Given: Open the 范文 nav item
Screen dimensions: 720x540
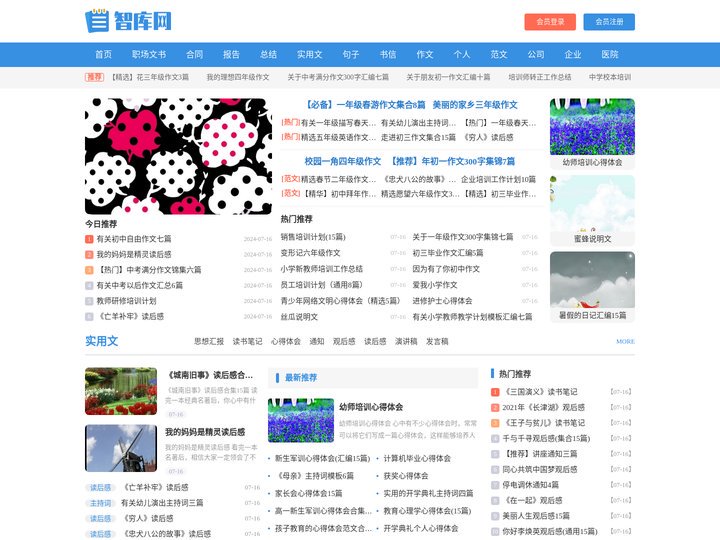Looking at the screenshot, I should pos(499,55).
